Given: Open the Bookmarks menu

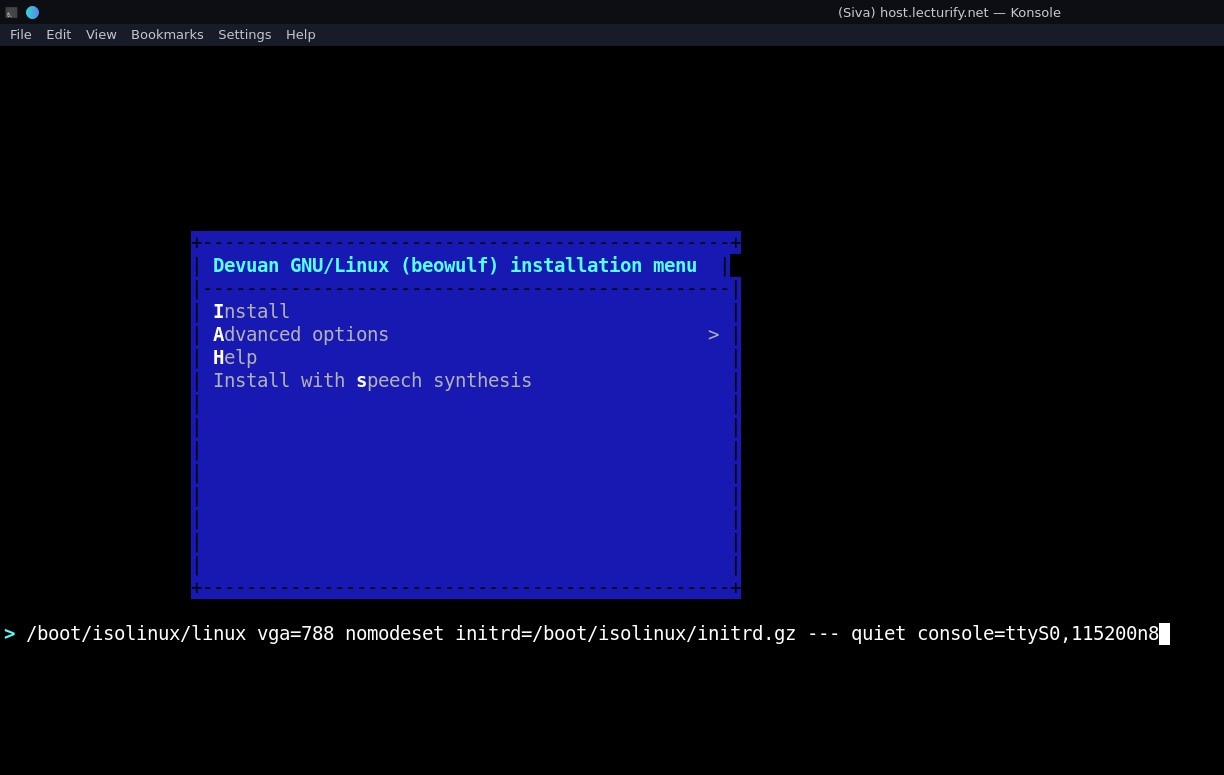Looking at the screenshot, I should [x=167, y=34].
